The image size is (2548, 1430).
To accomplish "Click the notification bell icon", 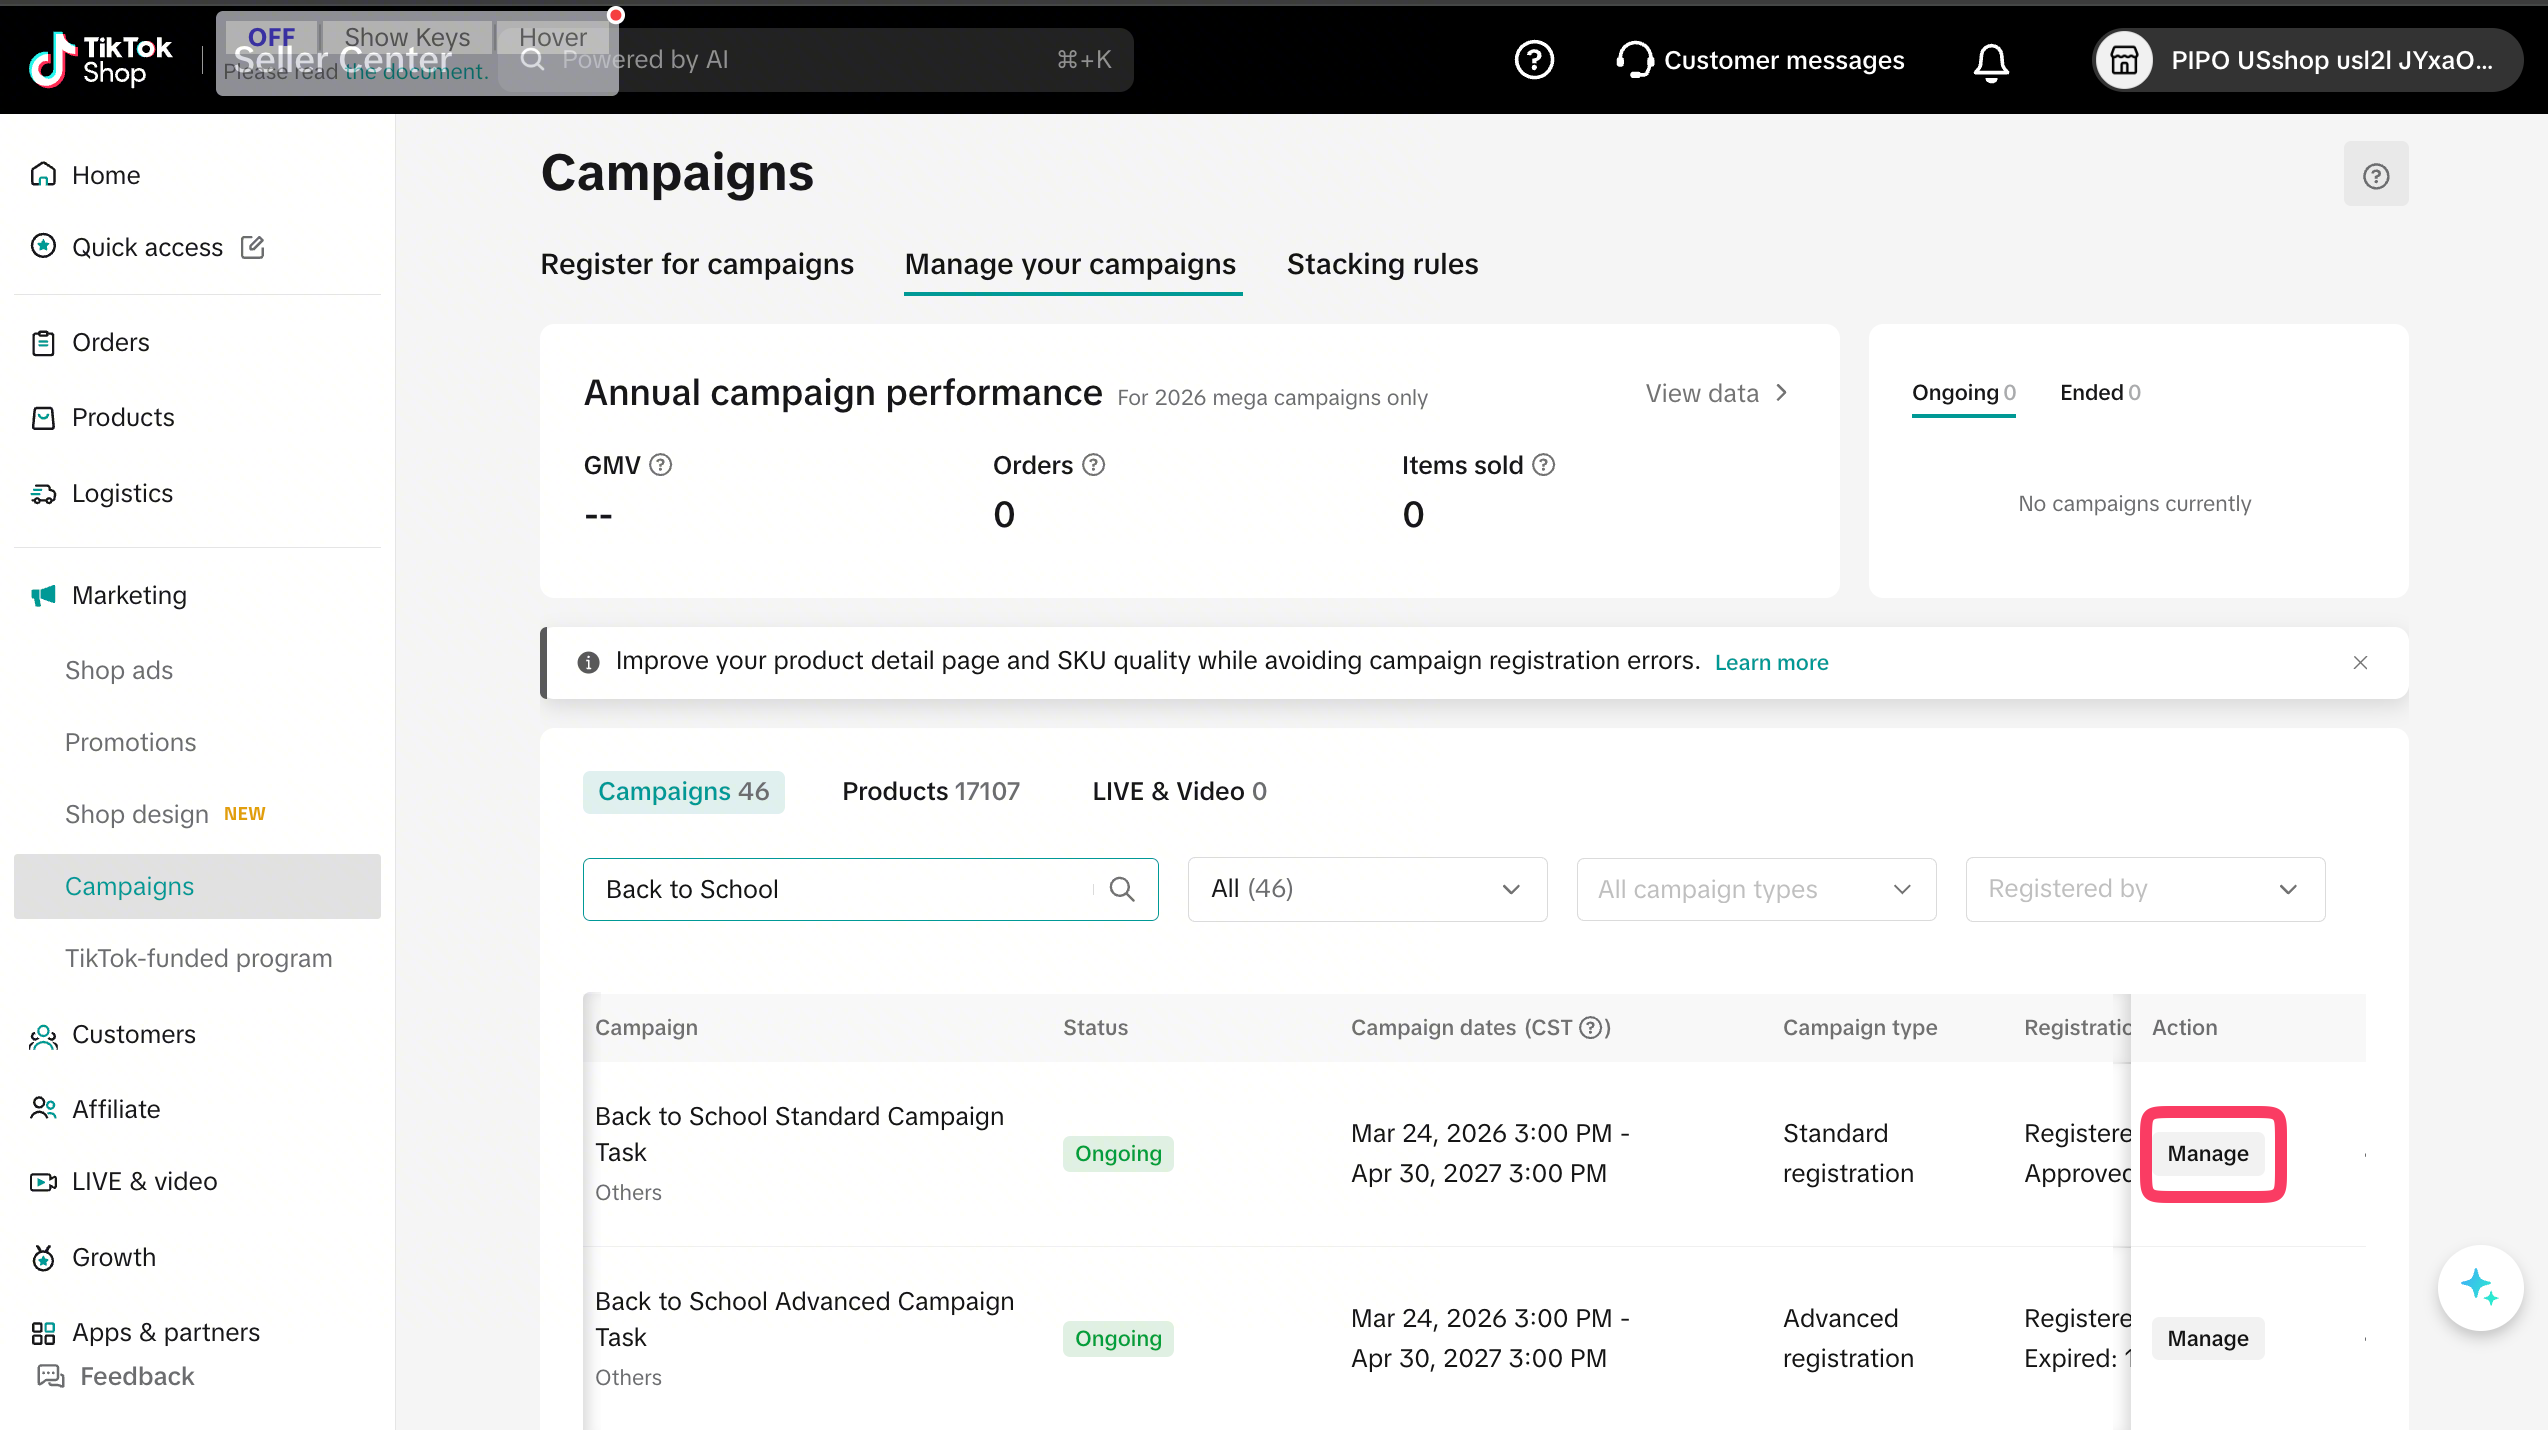I will tap(1990, 61).
